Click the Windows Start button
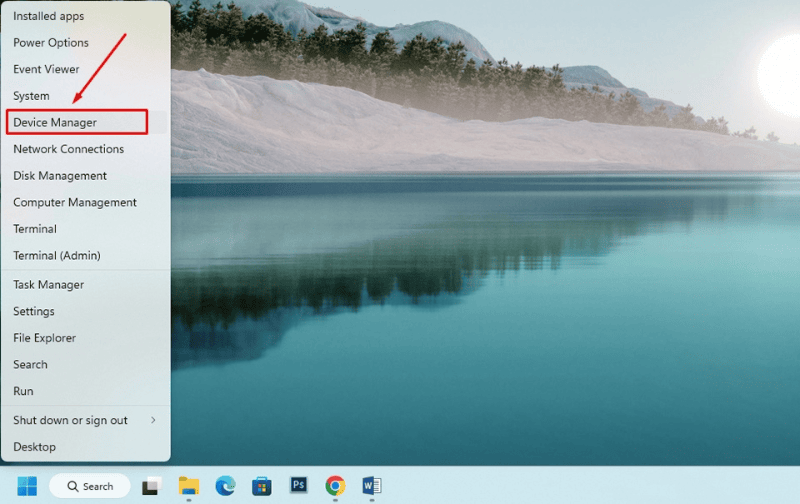Image resolution: width=800 pixels, height=504 pixels. 26,486
